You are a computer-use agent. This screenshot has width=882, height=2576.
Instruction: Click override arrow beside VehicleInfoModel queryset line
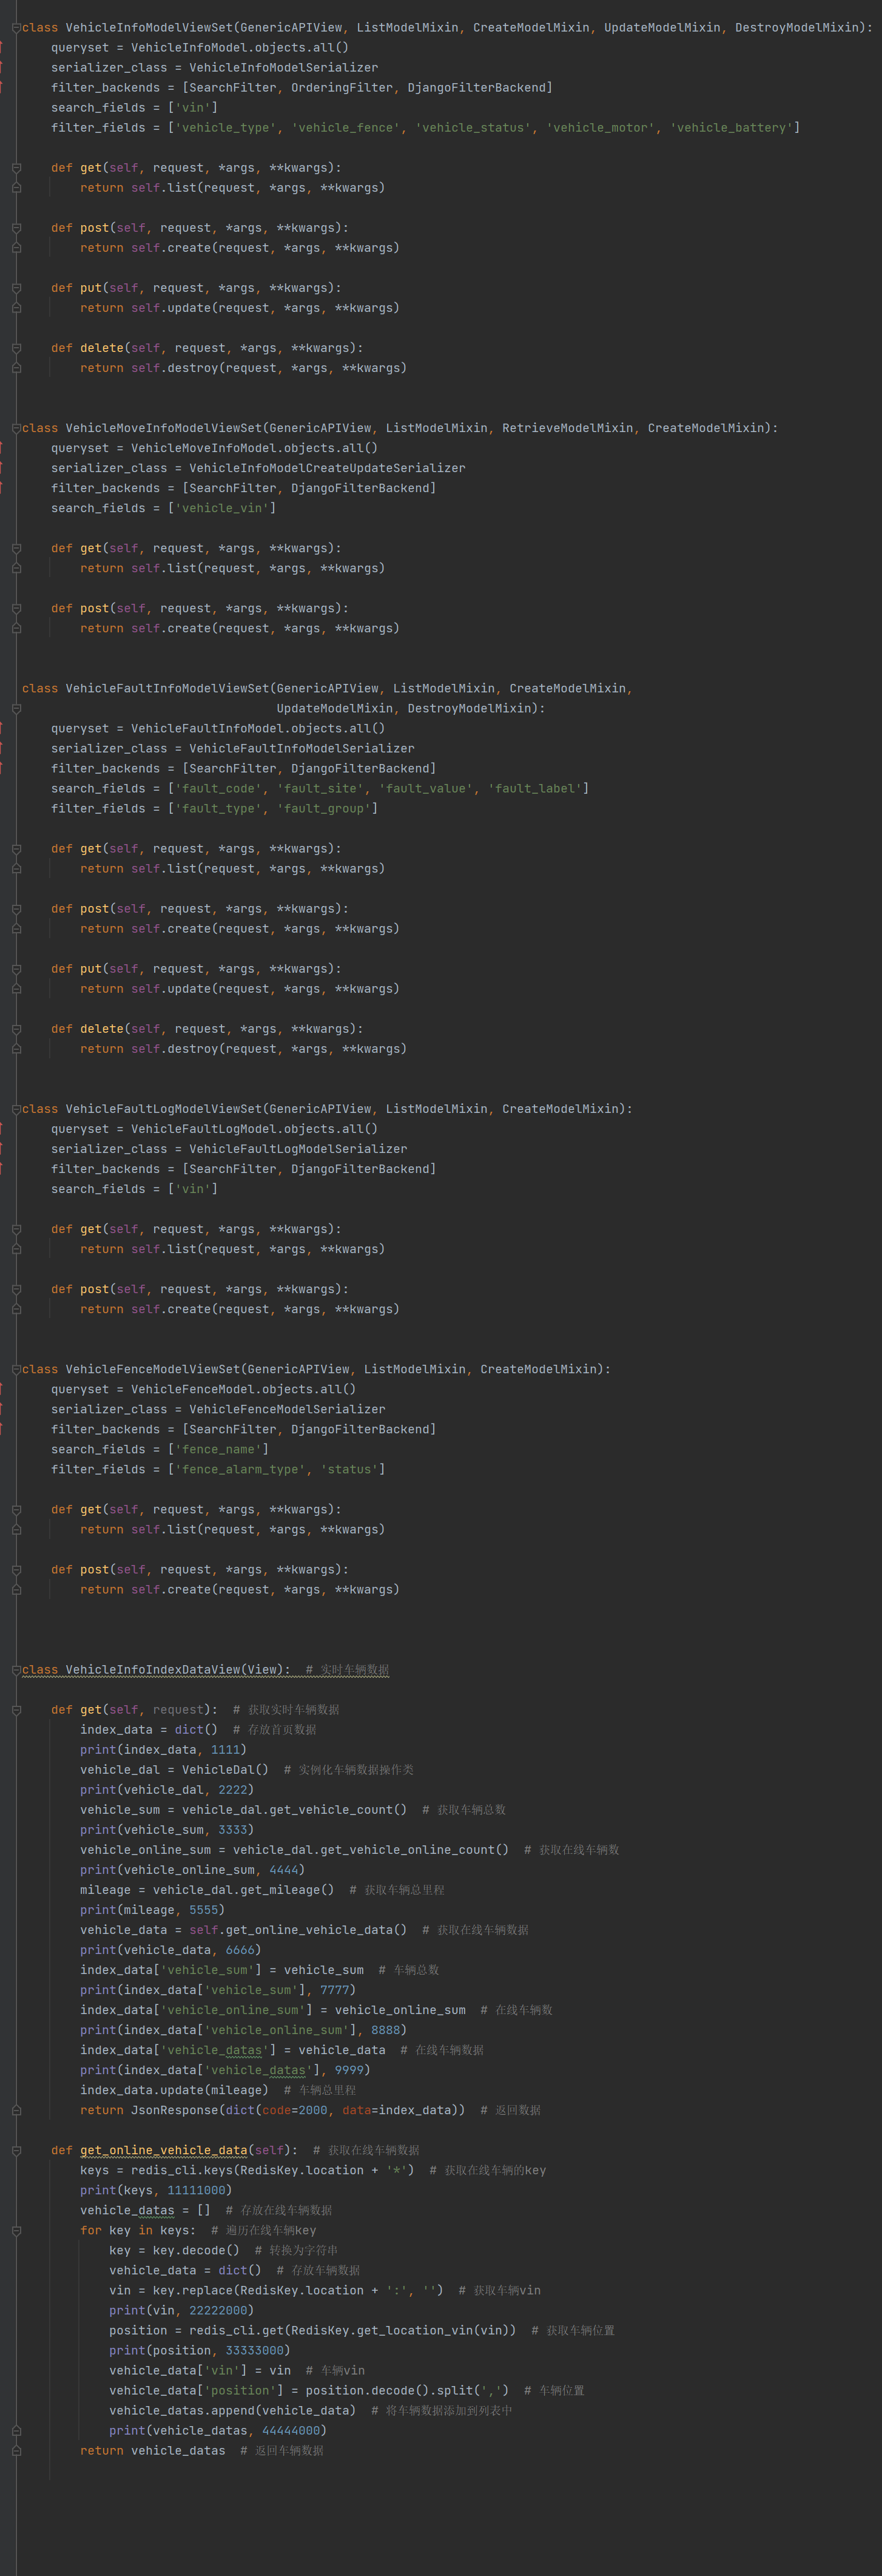[2, 48]
